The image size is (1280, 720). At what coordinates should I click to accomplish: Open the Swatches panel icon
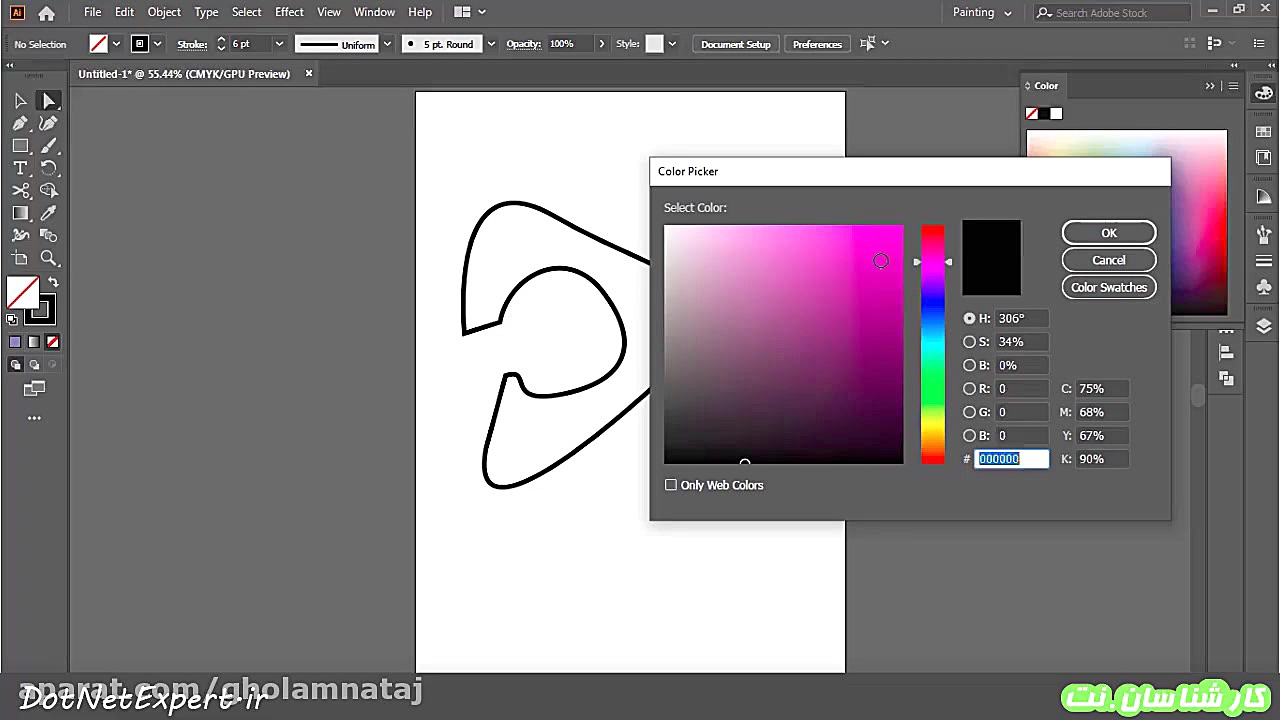tap(1263, 133)
